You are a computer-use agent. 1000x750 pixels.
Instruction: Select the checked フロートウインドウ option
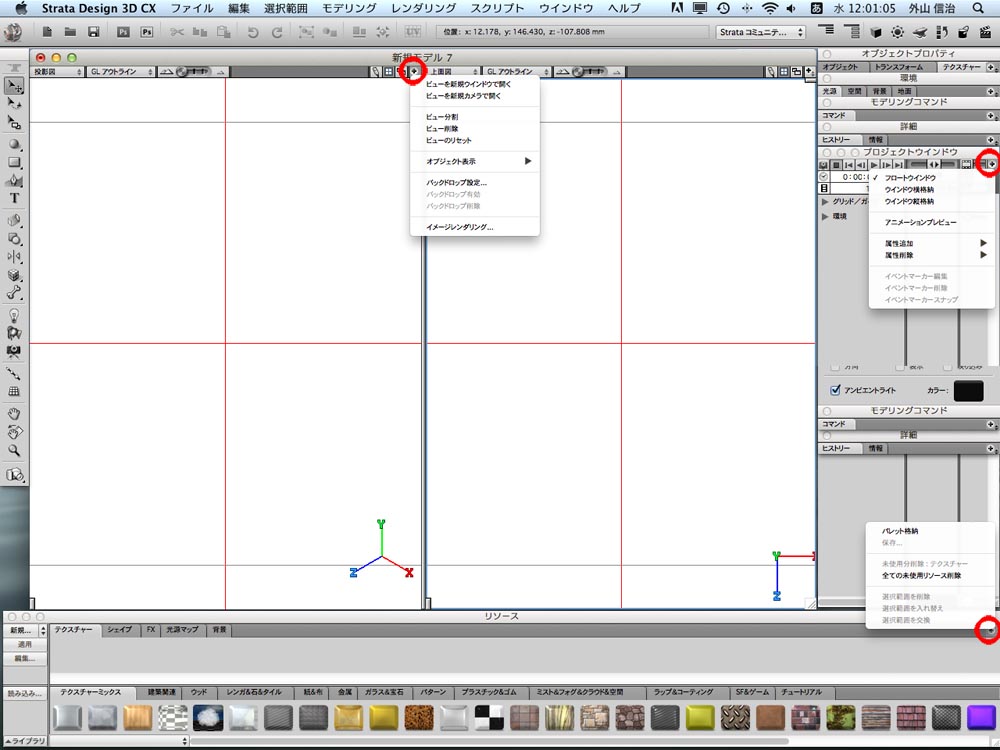click(909, 178)
